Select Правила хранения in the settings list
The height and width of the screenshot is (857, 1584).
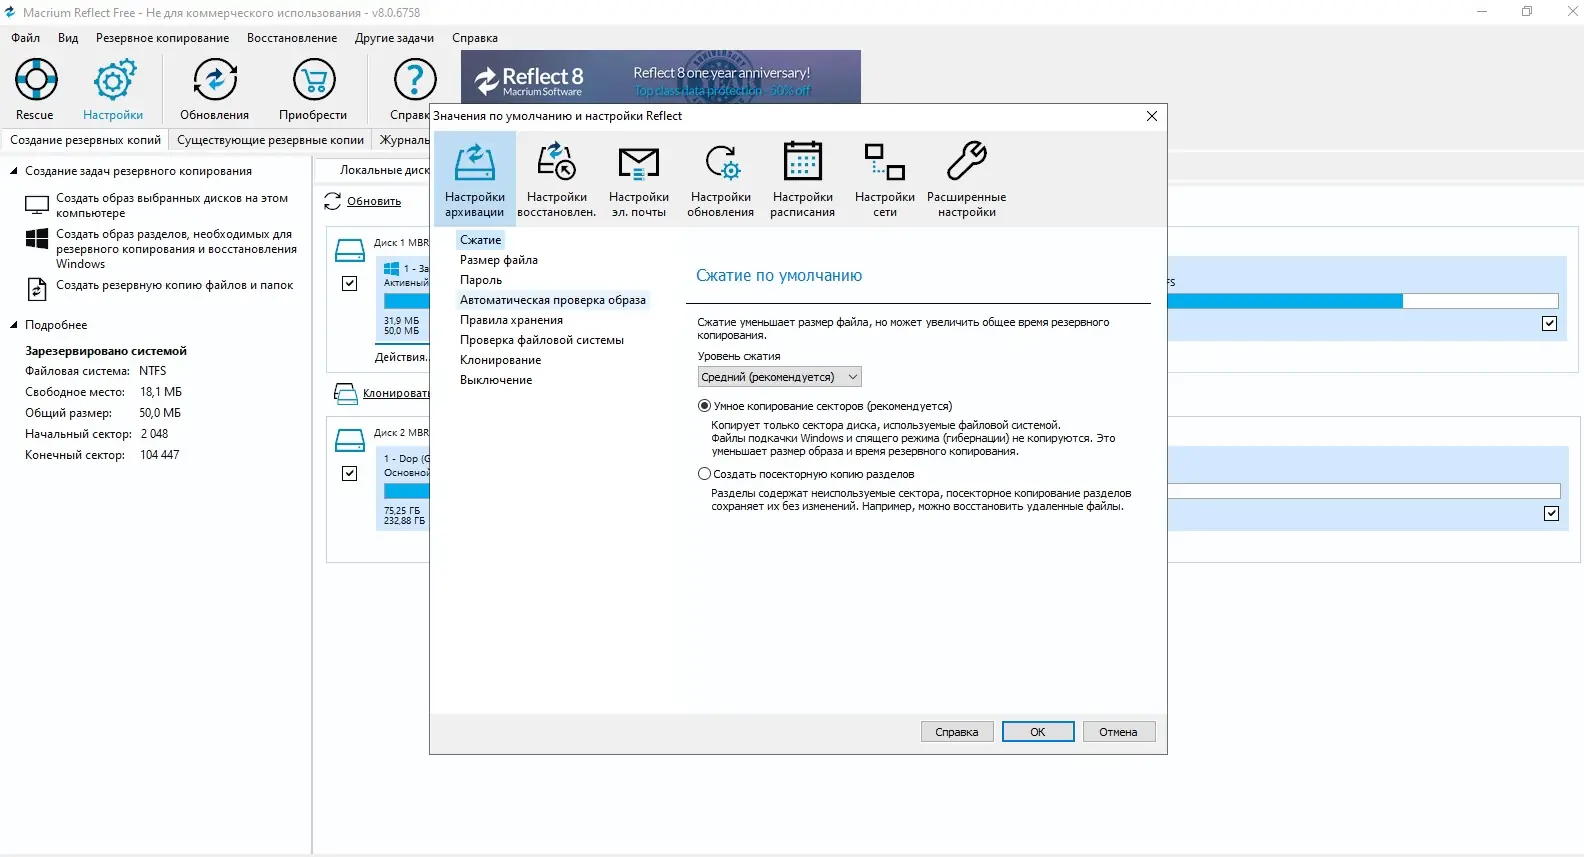coord(512,320)
